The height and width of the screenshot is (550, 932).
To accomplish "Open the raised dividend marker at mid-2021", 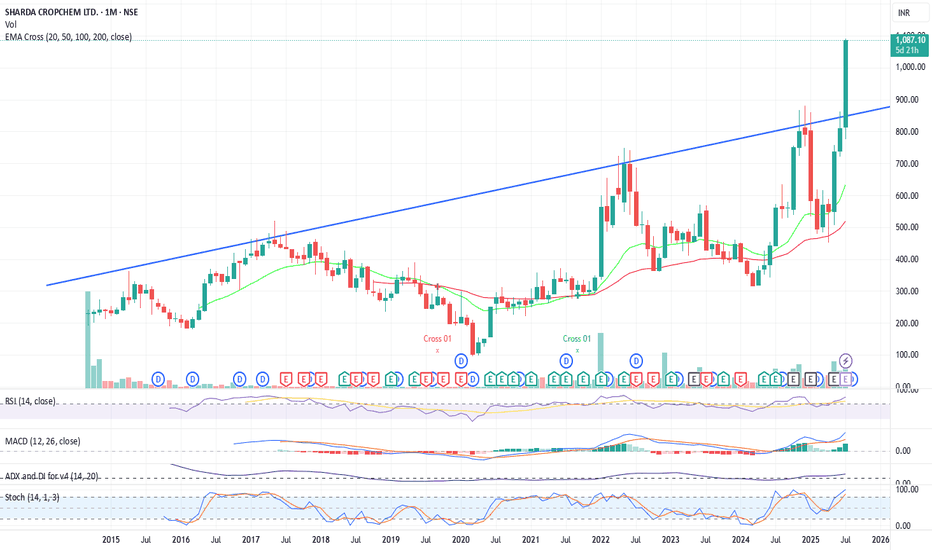I will (566, 360).
